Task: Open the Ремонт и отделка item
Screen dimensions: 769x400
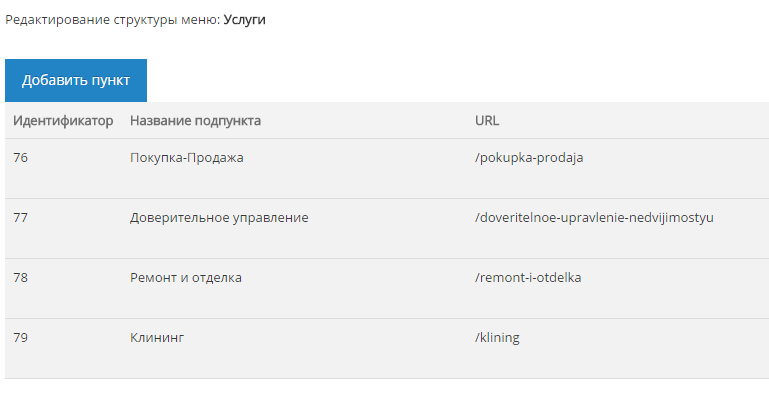Action: click(185, 277)
